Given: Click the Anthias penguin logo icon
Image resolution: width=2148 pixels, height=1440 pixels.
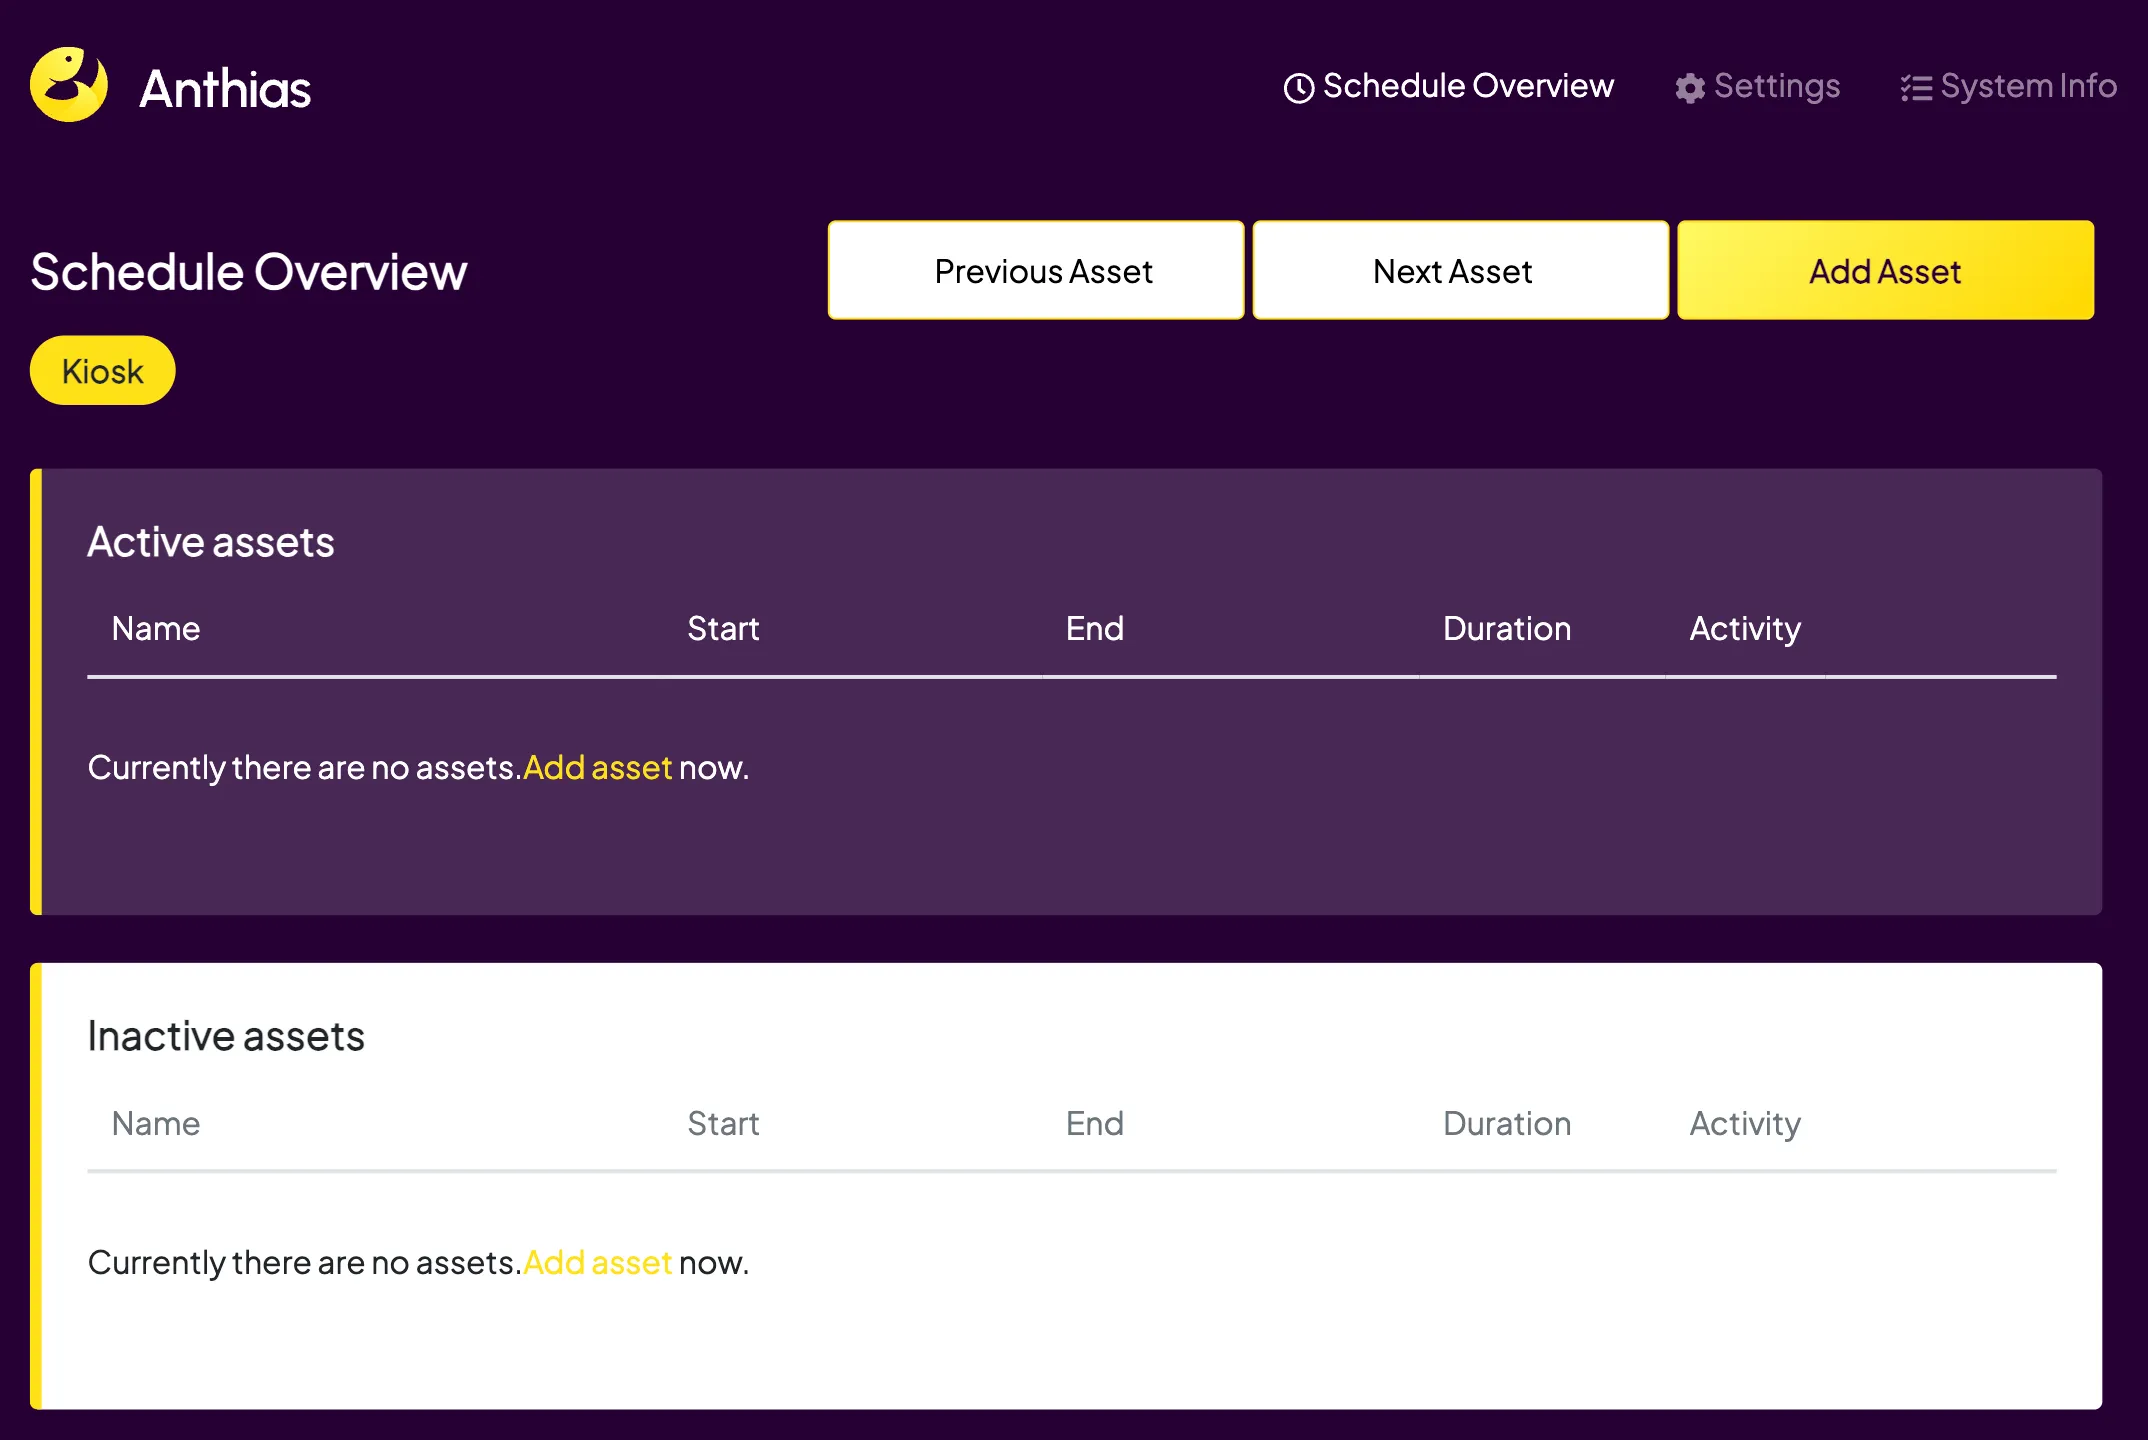Looking at the screenshot, I should (68, 86).
